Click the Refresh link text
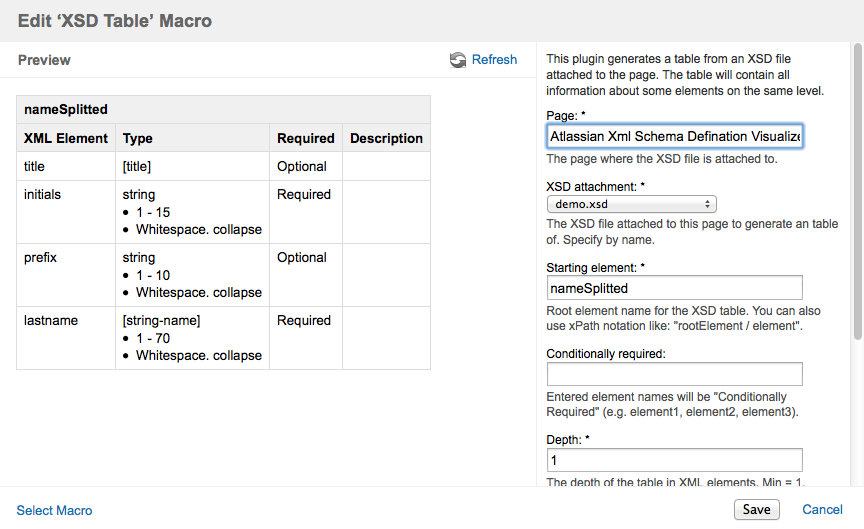 (494, 60)
